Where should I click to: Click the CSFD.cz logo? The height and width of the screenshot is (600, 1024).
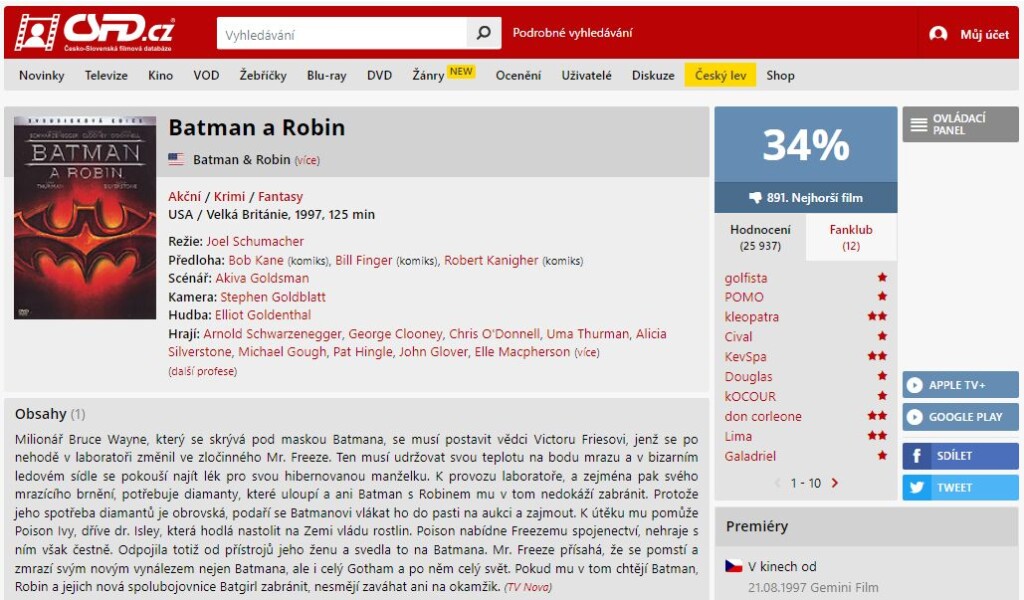[x=95, y=33]
